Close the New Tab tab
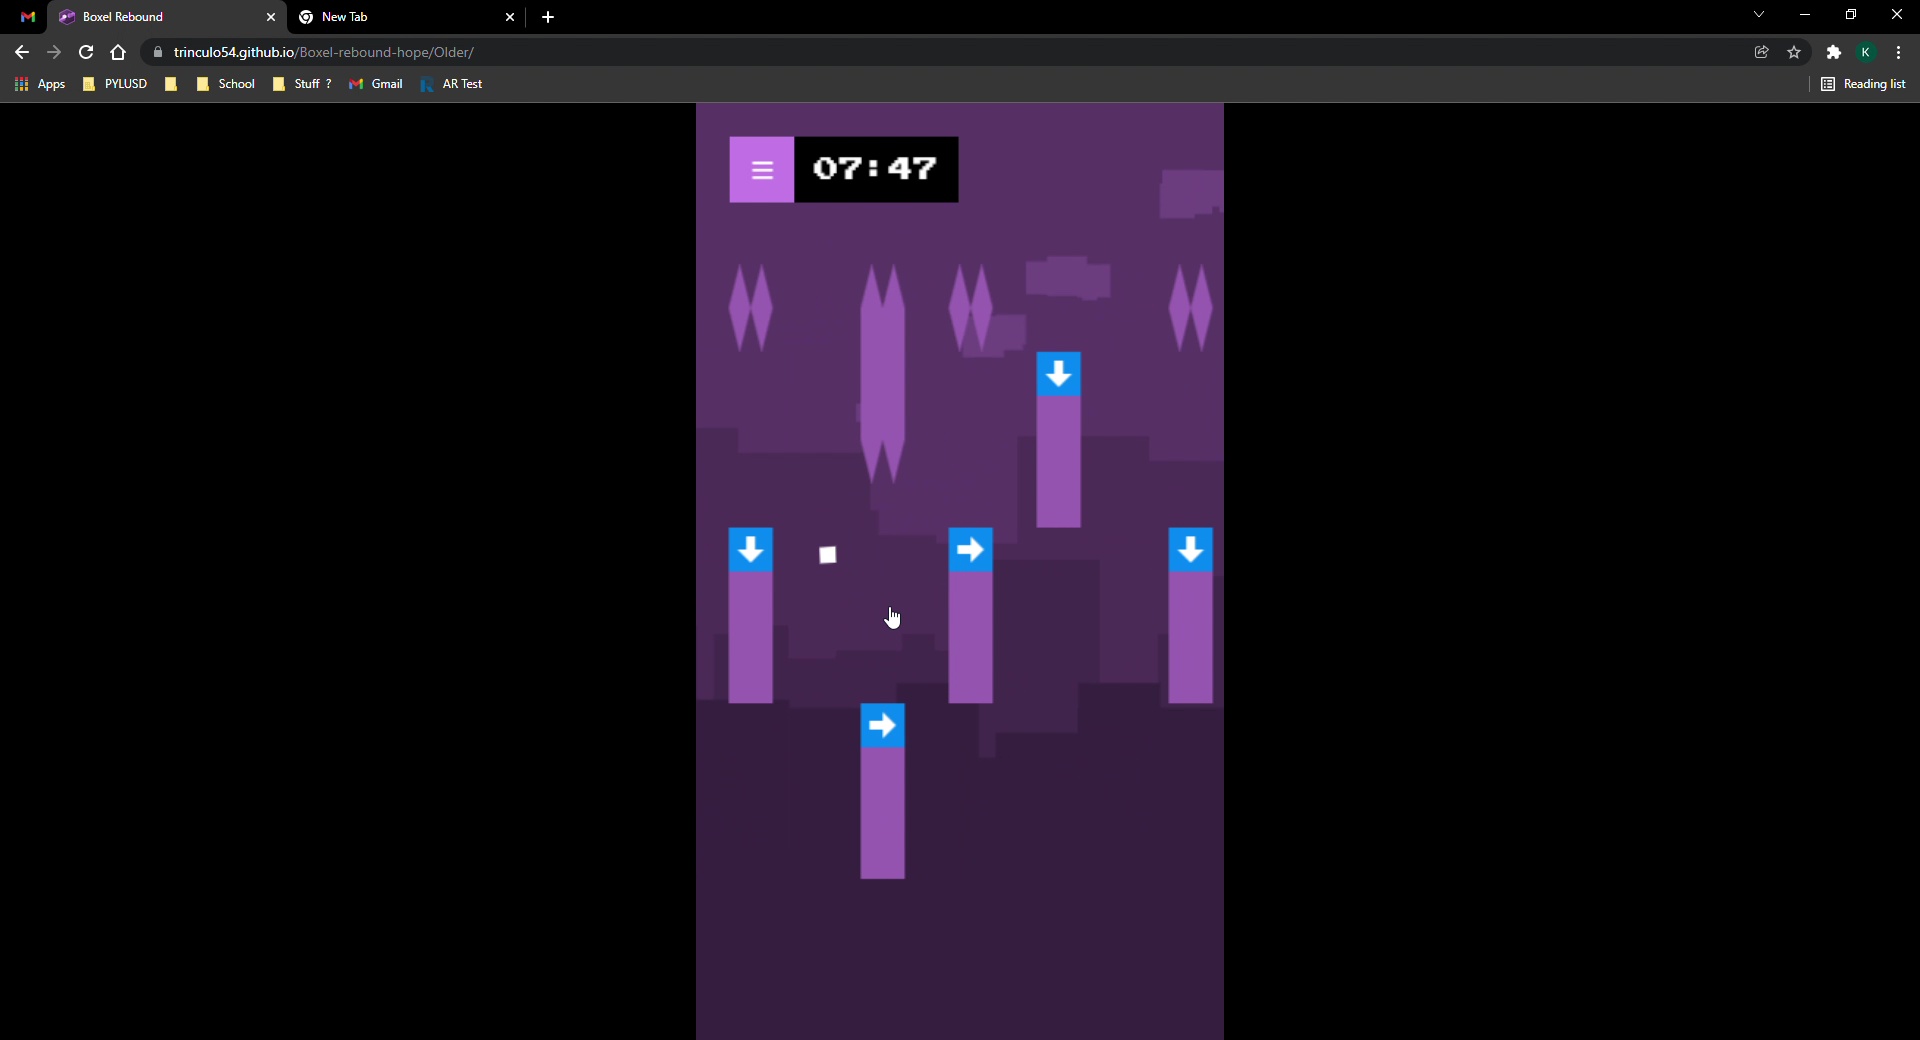Image resolution: width=1920 pixels, height=1040 pixels. pos(510,17)
